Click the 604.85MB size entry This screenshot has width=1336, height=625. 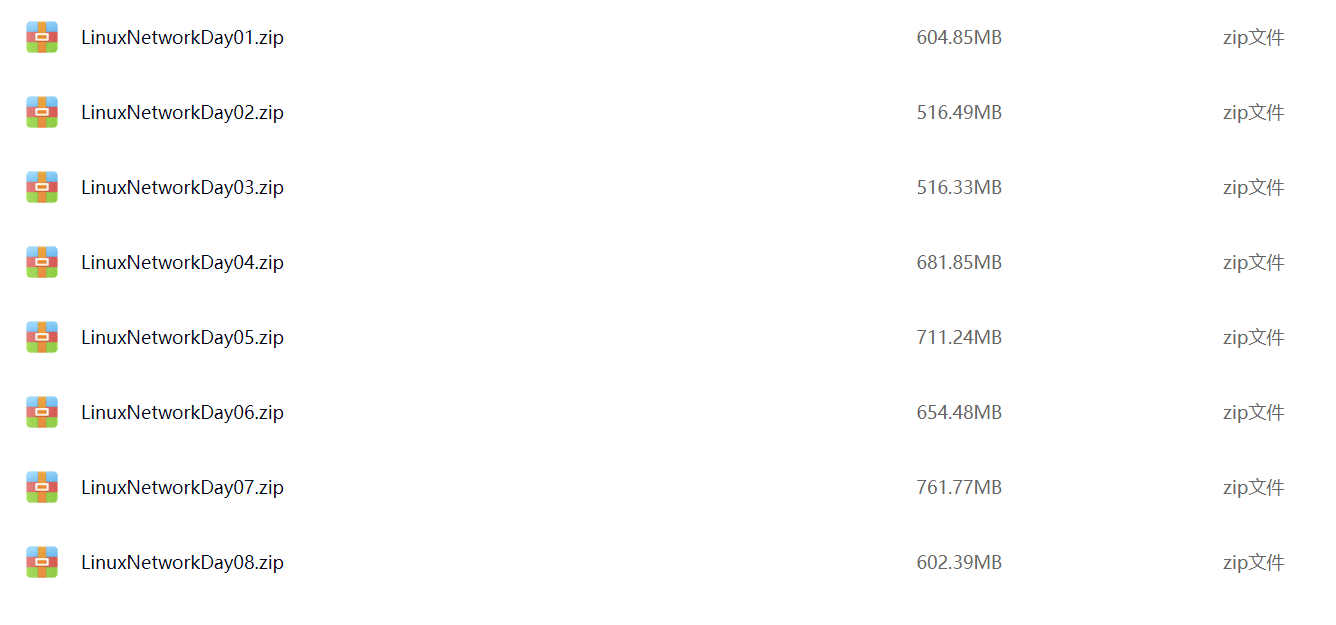(x=958, y=38)
